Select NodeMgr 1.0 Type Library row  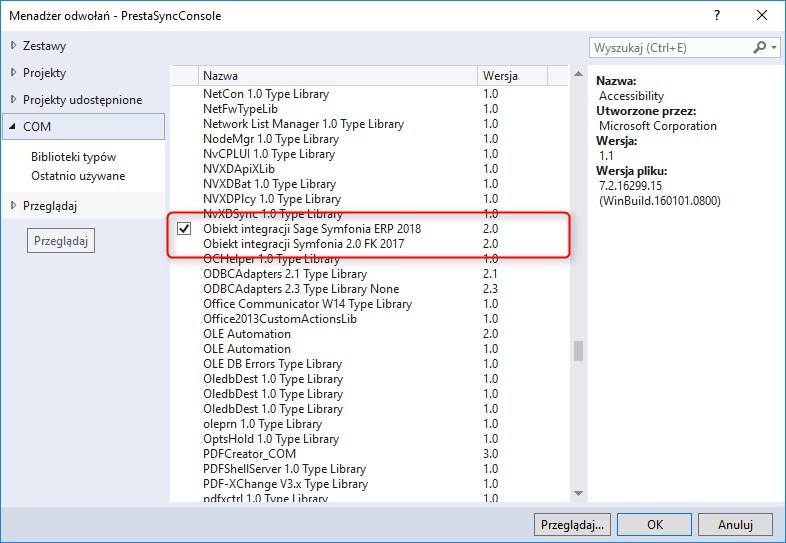pos(370,139)
